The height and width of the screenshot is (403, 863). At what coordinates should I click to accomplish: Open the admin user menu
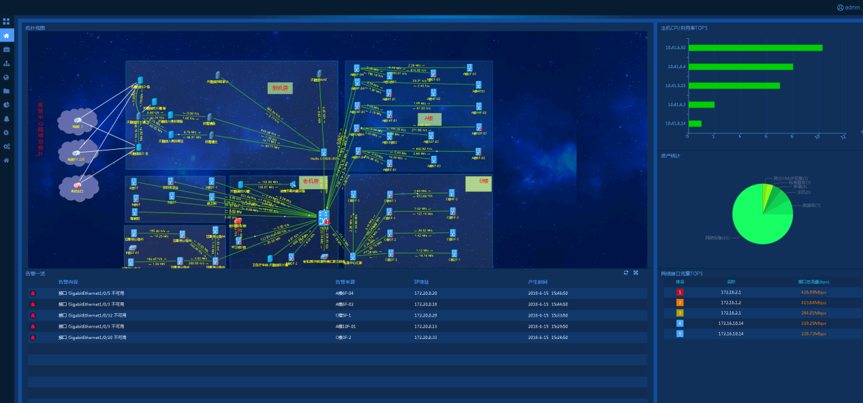846,7
